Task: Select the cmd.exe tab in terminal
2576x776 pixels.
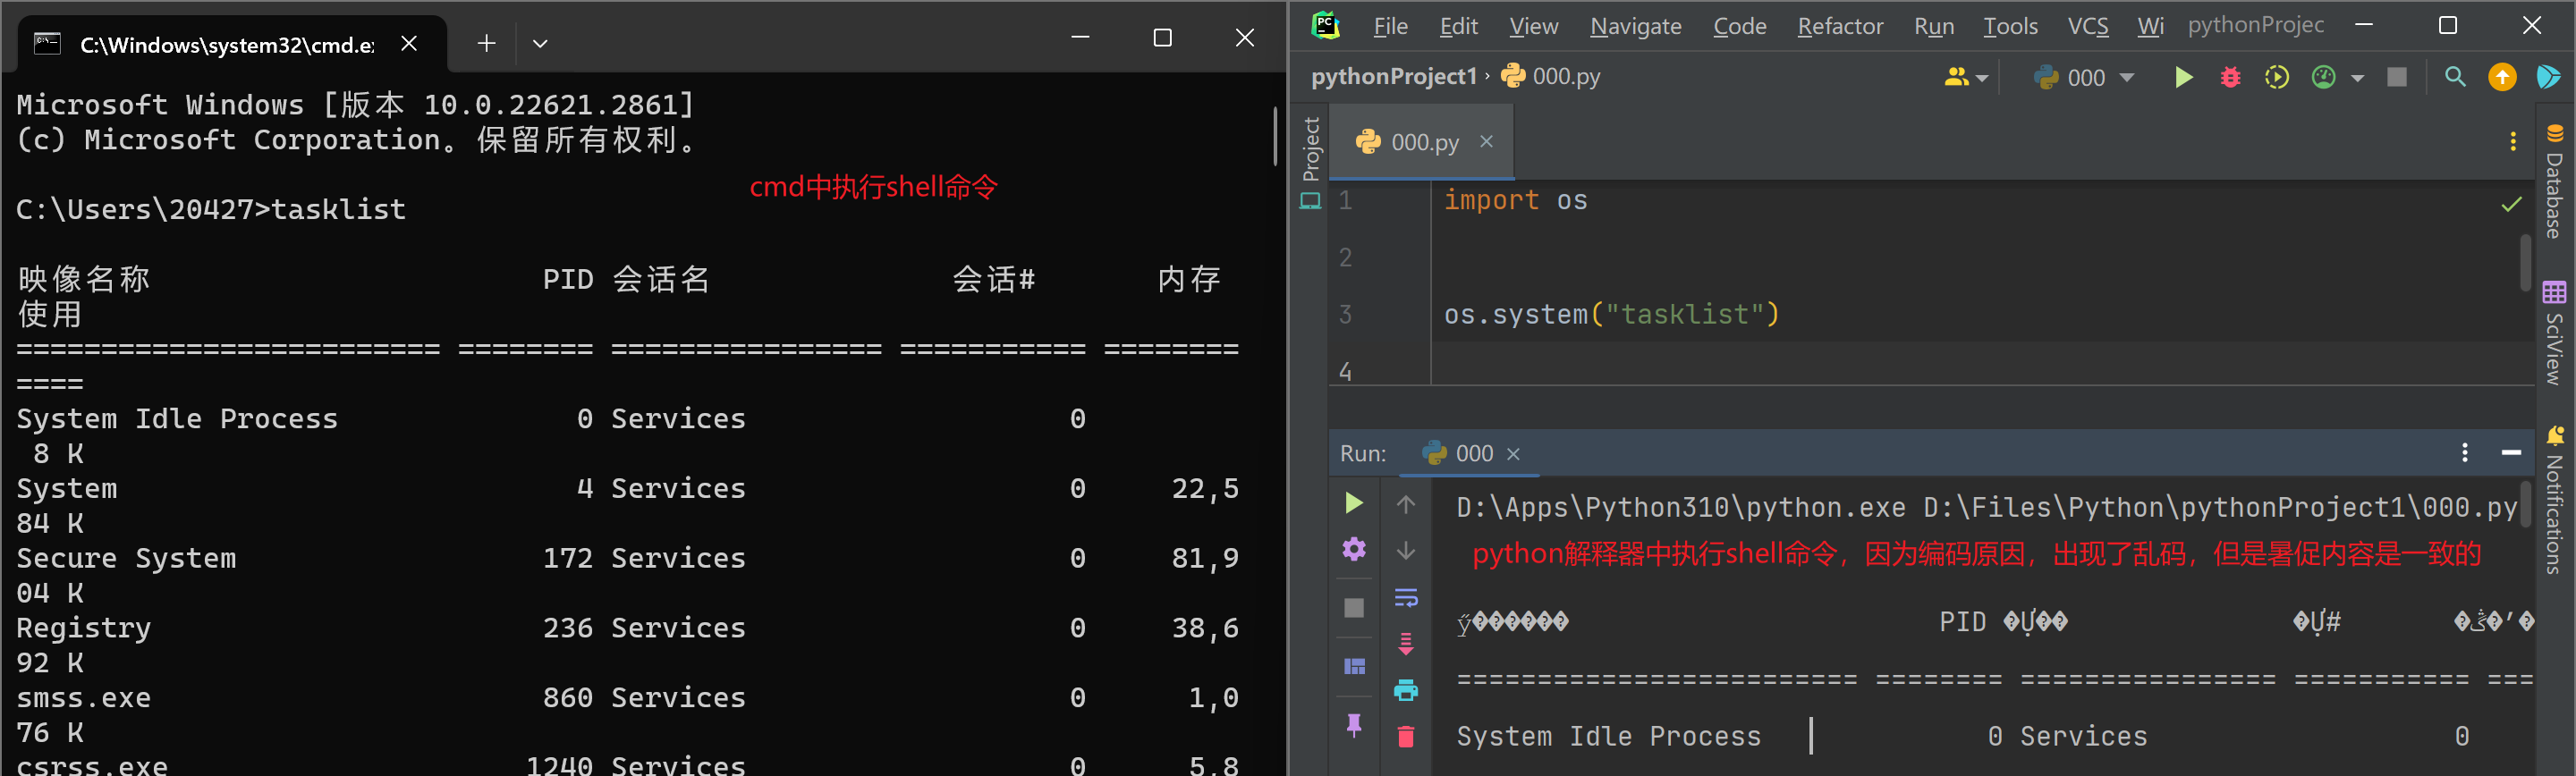Action: (232, 44)
